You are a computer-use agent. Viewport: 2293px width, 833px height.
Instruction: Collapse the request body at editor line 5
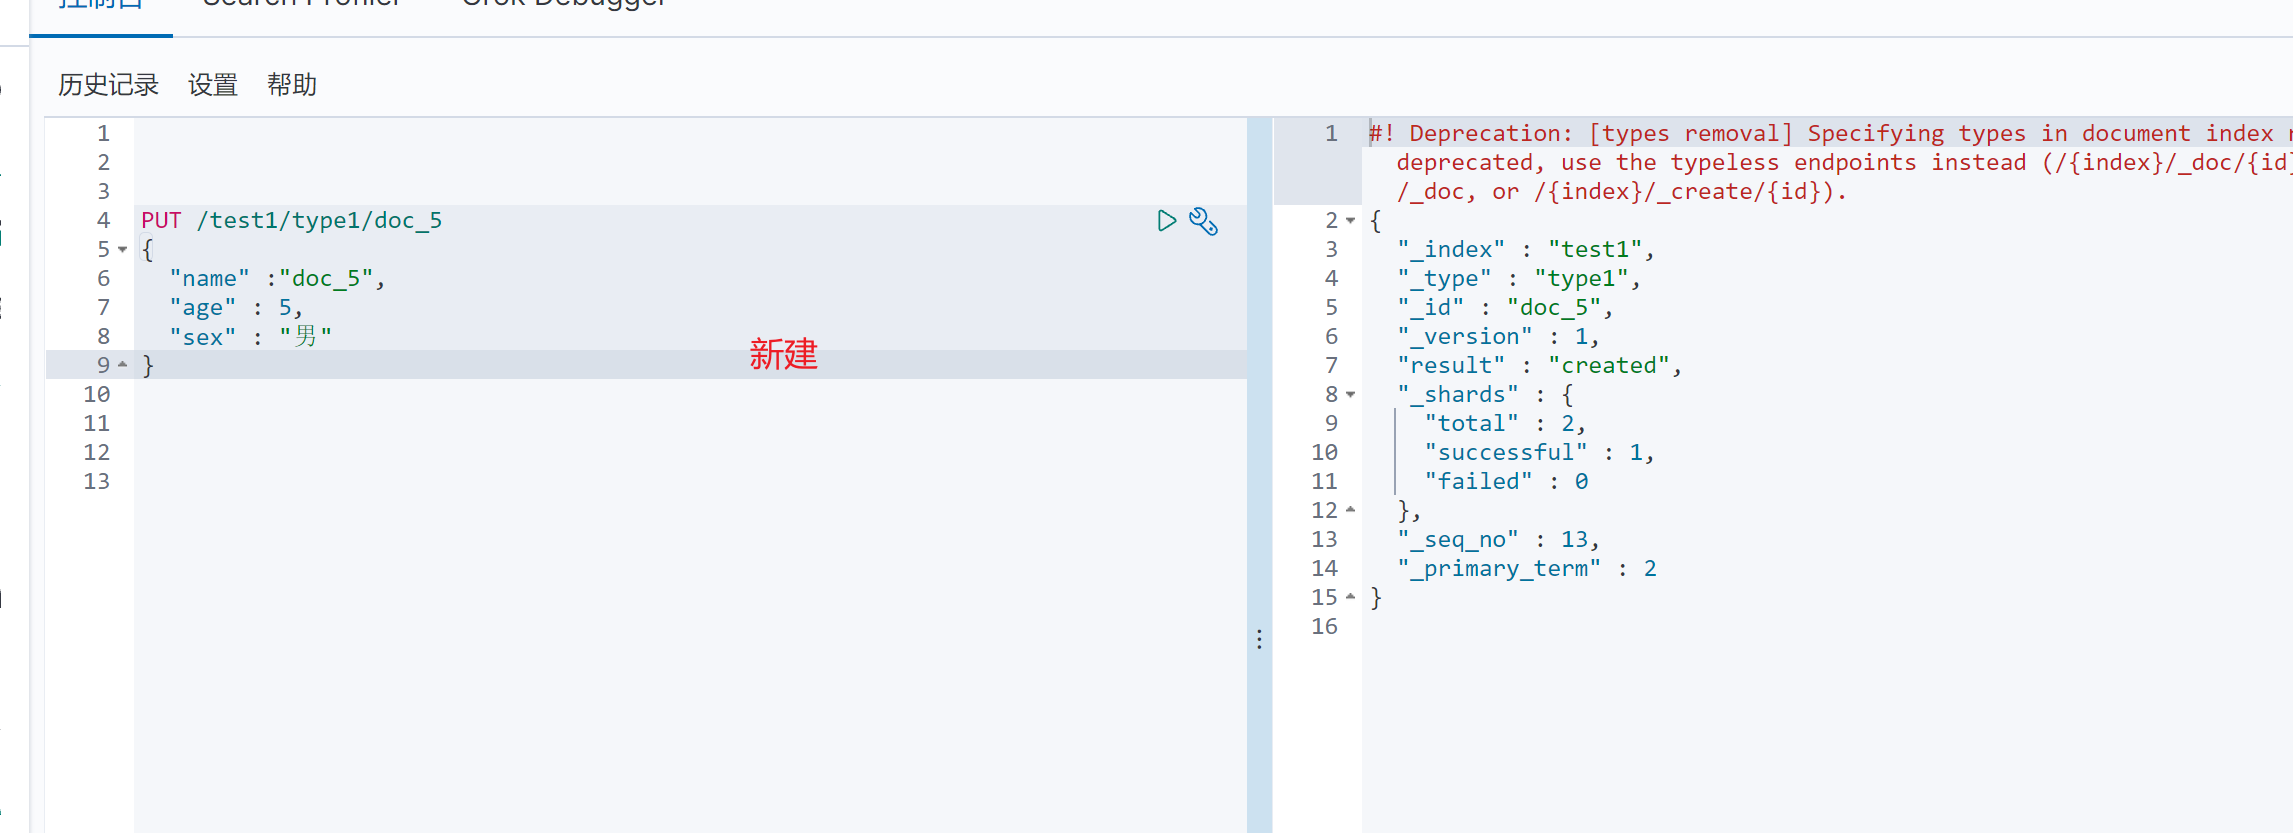coord(123,250)
